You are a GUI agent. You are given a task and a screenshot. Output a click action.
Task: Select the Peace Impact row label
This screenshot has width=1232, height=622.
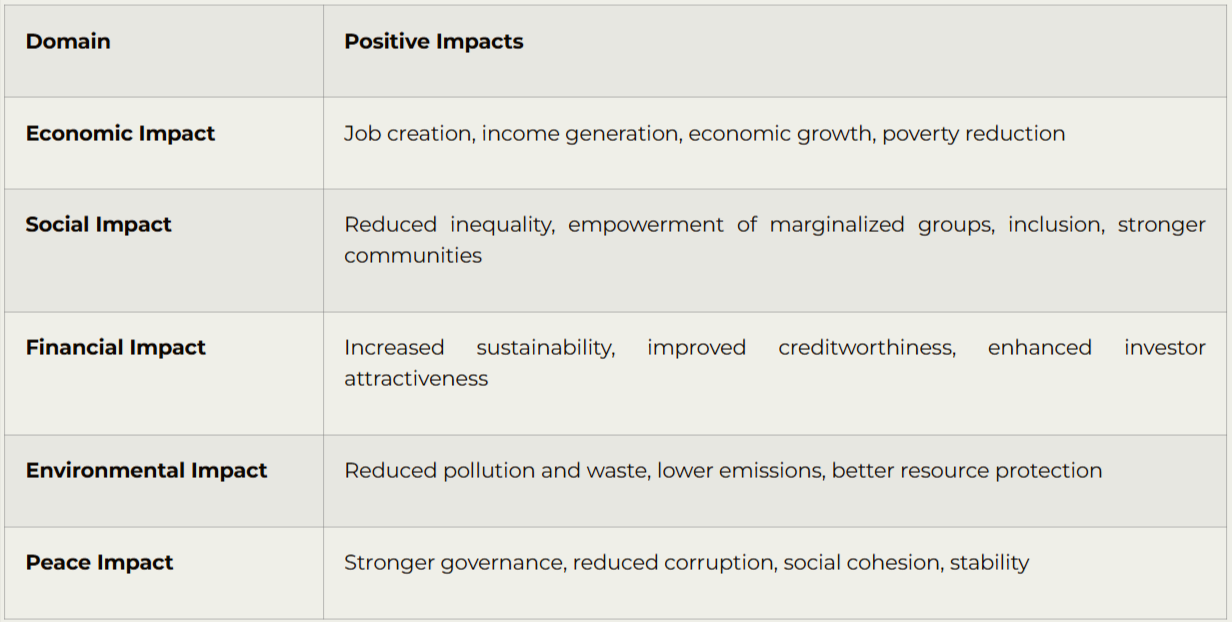pos(99,562)
